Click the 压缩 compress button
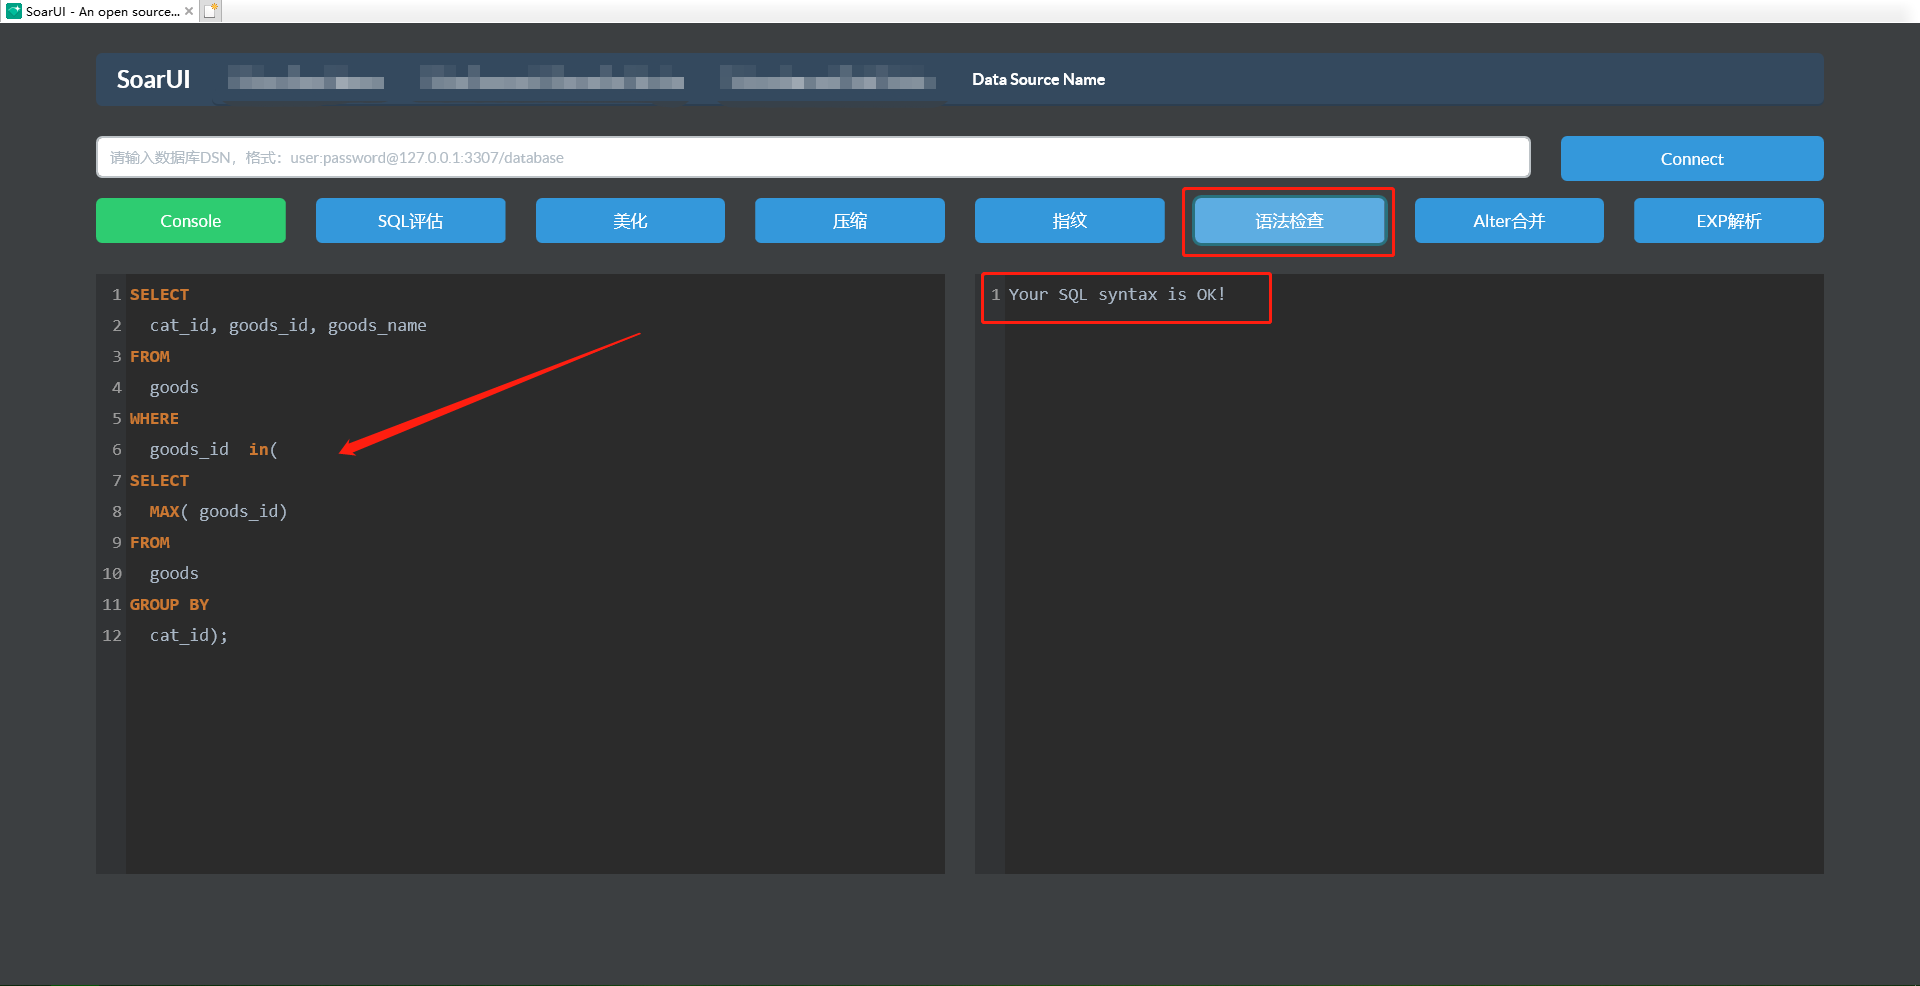Viewport: 1920px width, 986px height. click(850, 221)
